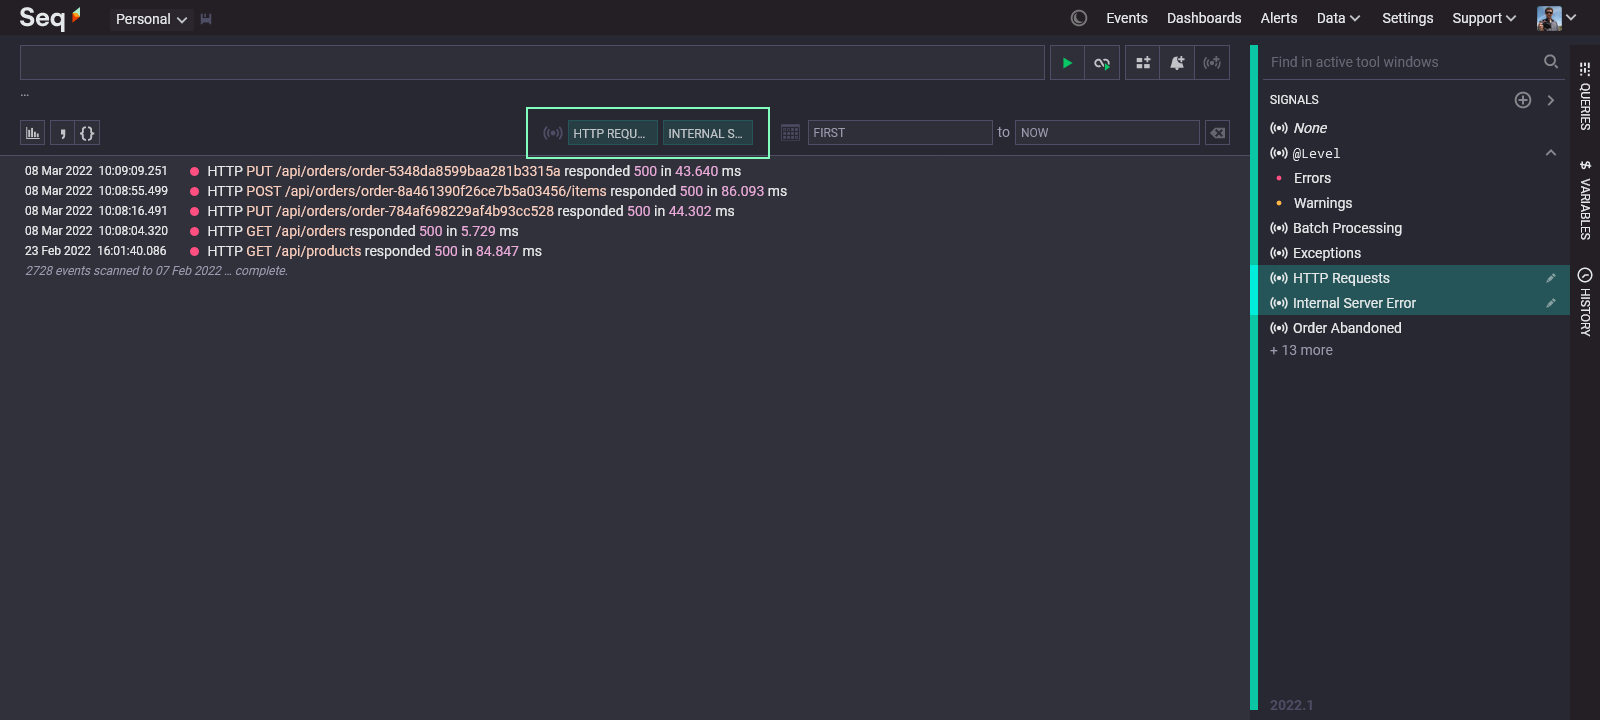Click the curly braces JSON export icon
The height and width of the screenshot is (720, 1600).
(x=87, y=133)
